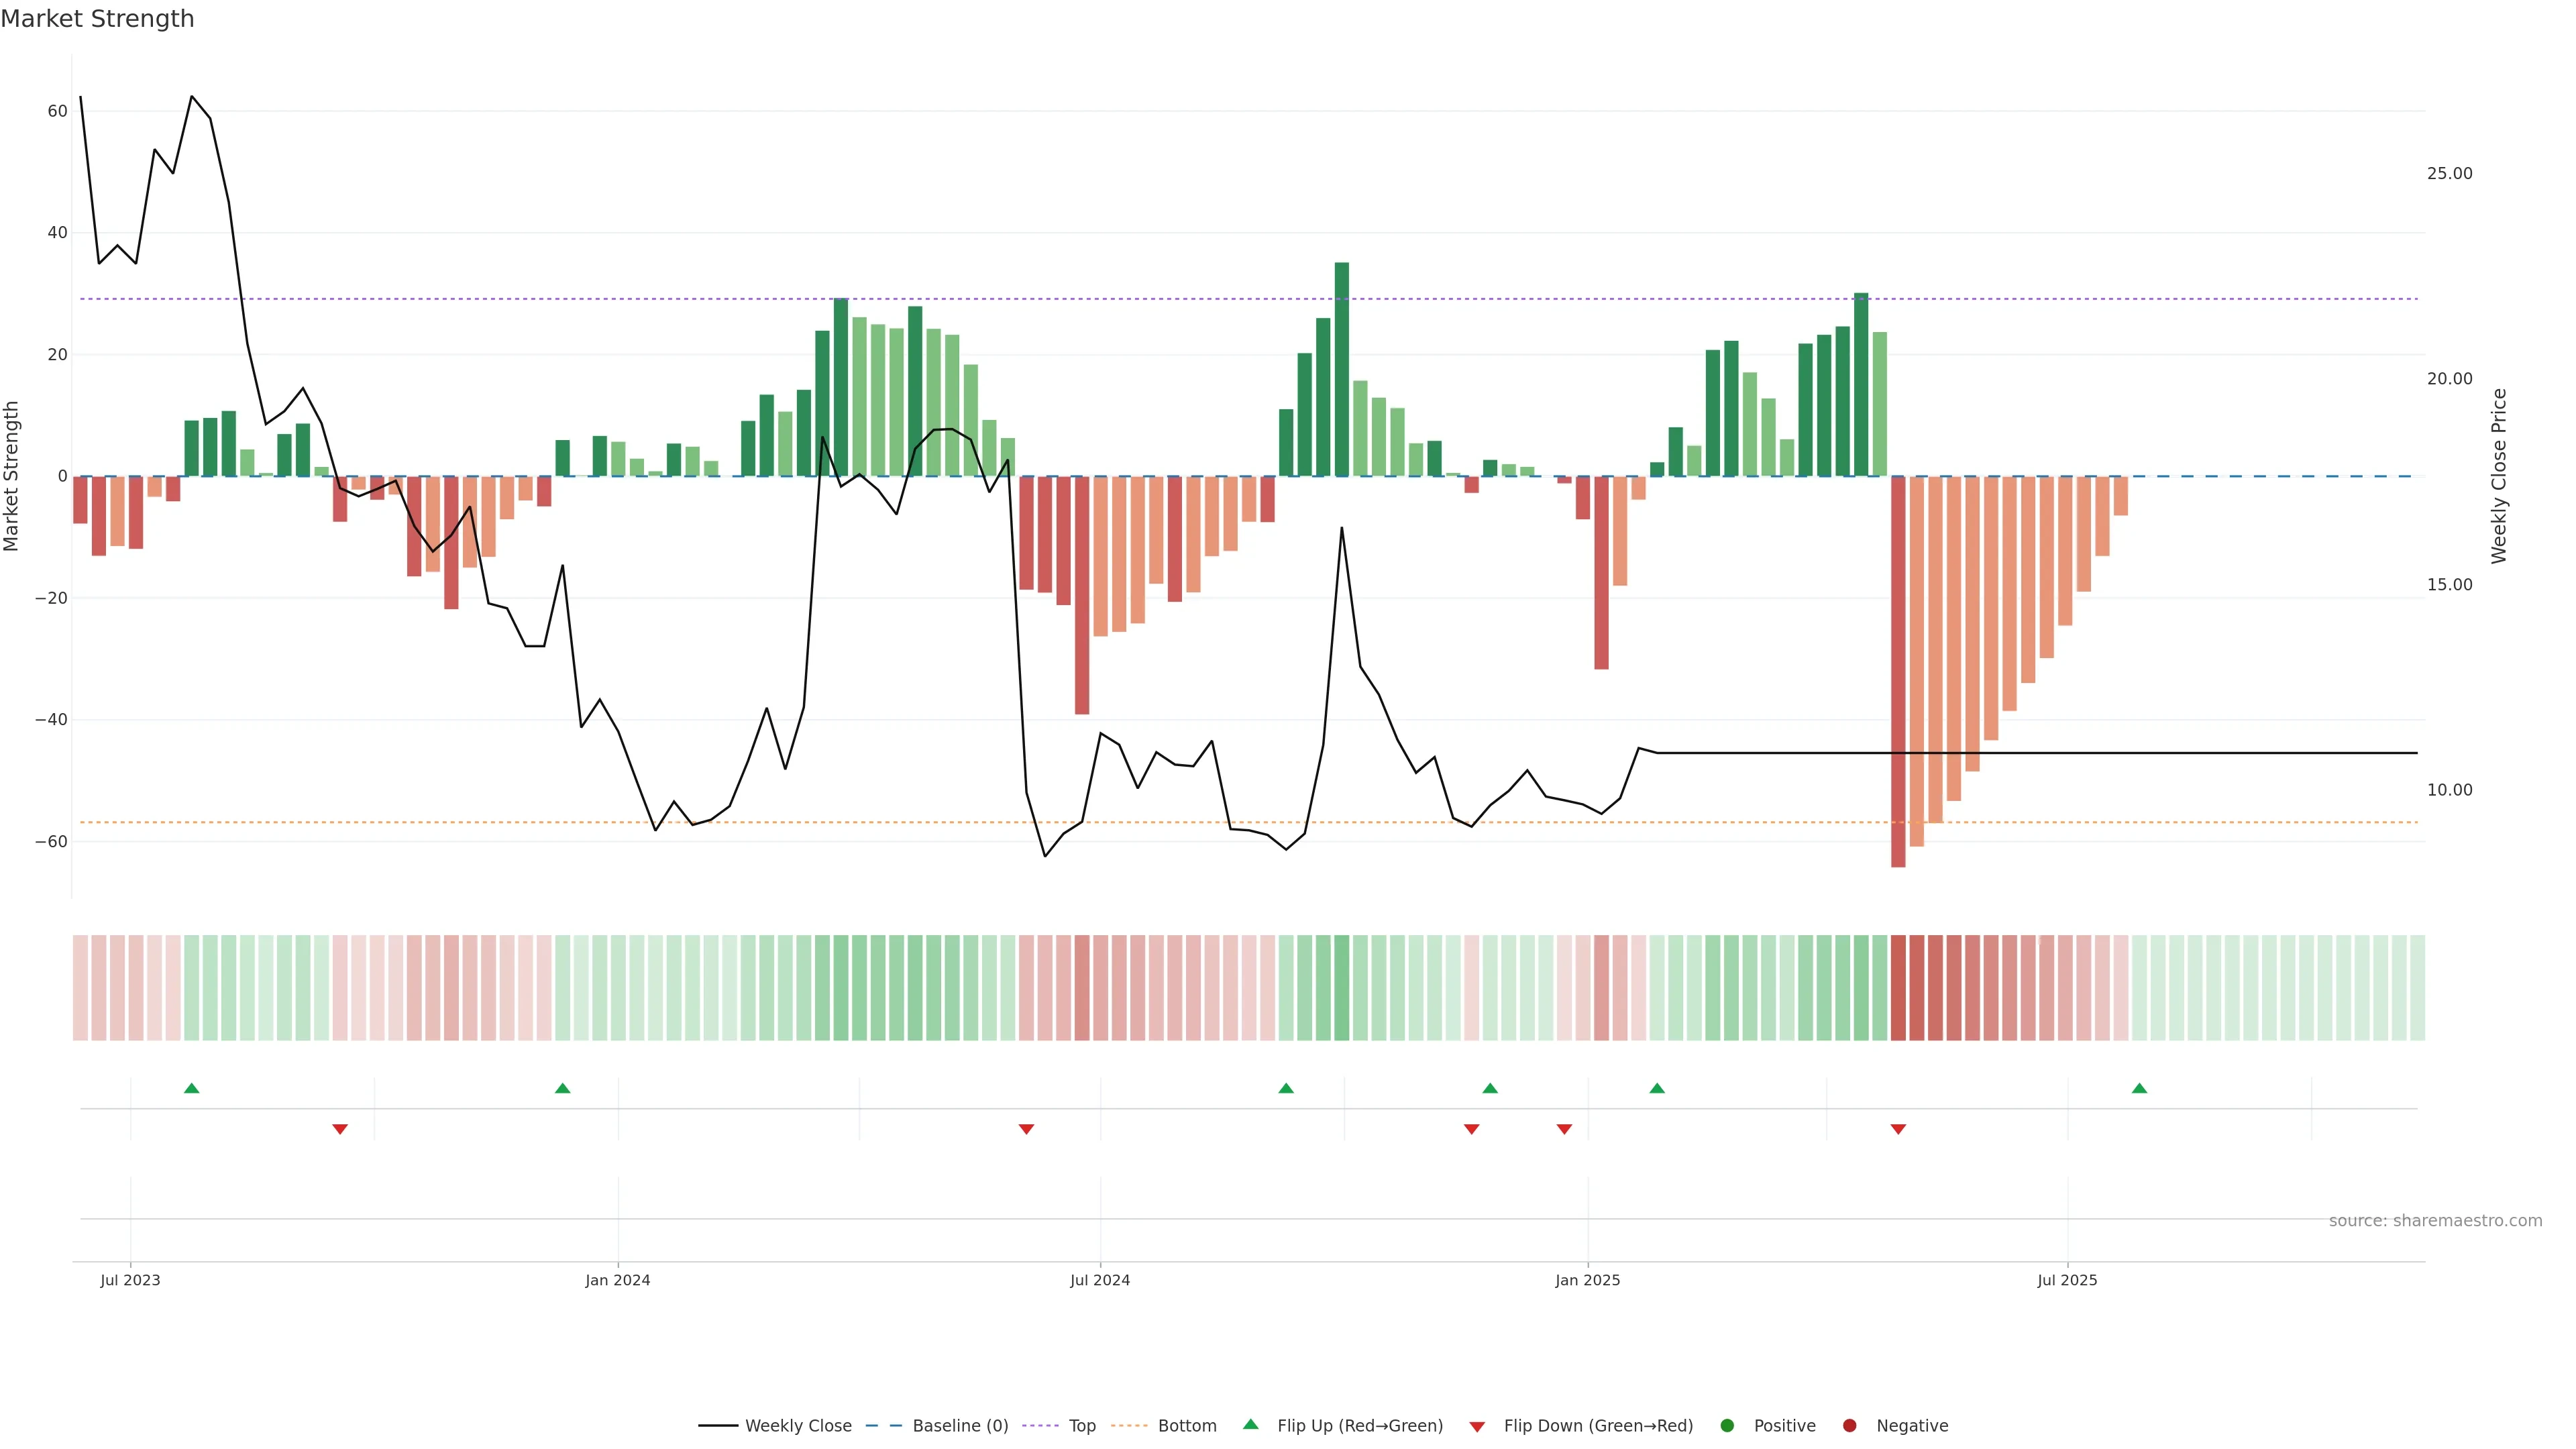The height and width of the screenshot is (1449, 2576).
Task: Click the red flip-down marker just before Jul 2024
Action: tap(1026, 1129)
